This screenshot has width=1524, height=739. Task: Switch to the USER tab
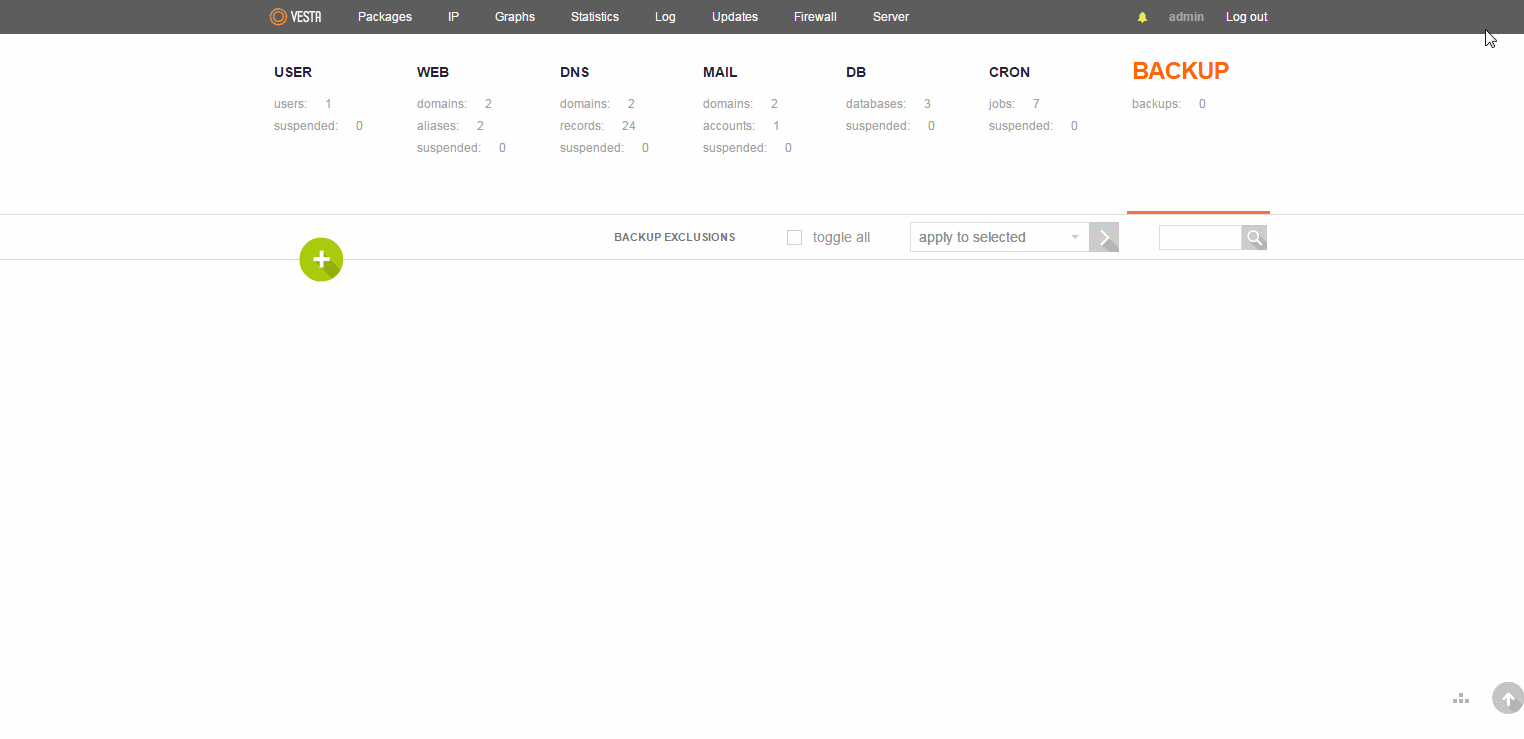pyautogui.click(x=293, y=72)
